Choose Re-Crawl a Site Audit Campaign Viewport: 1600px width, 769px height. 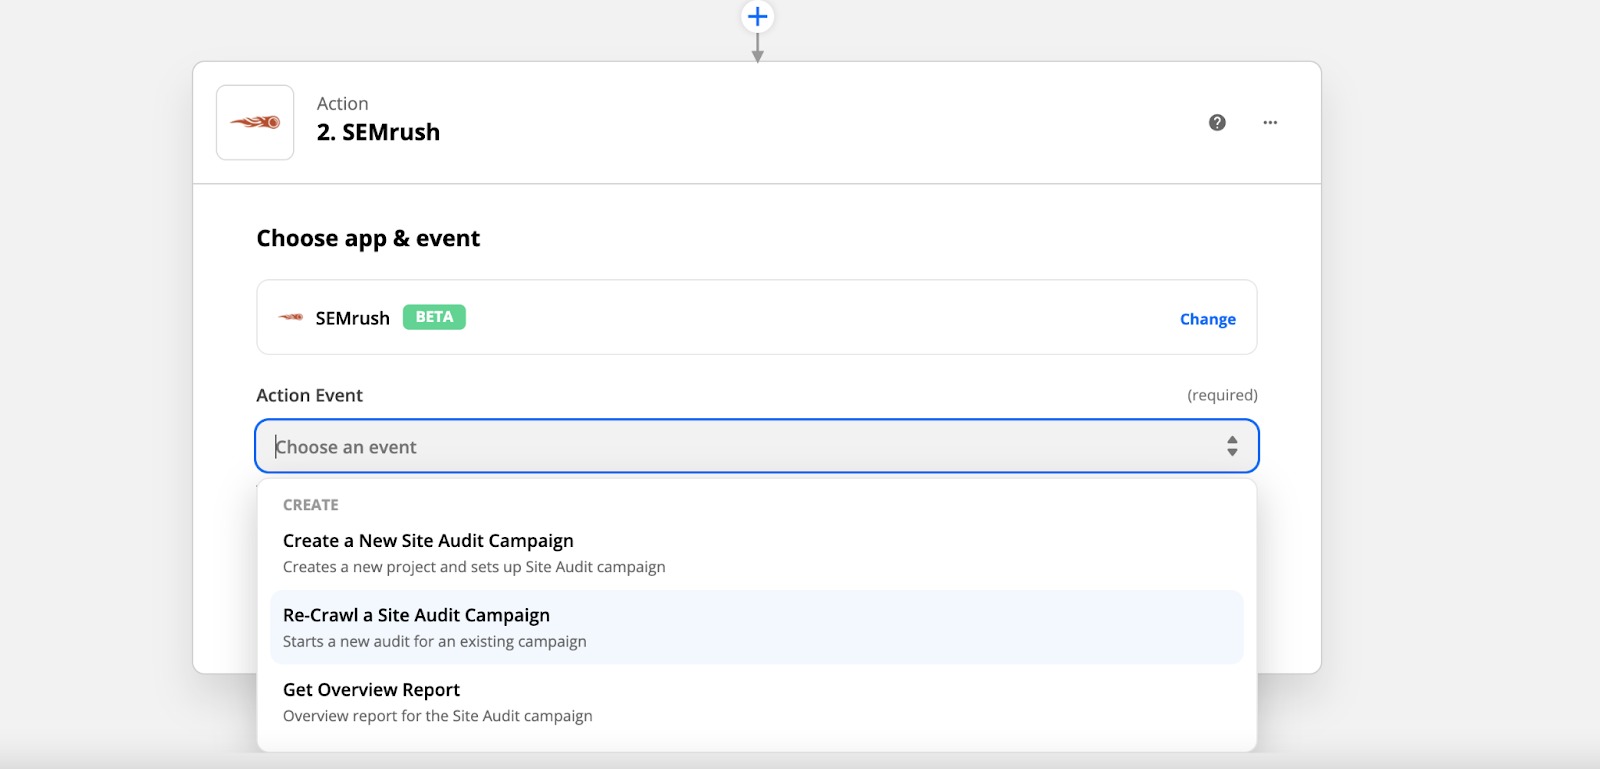416,615
